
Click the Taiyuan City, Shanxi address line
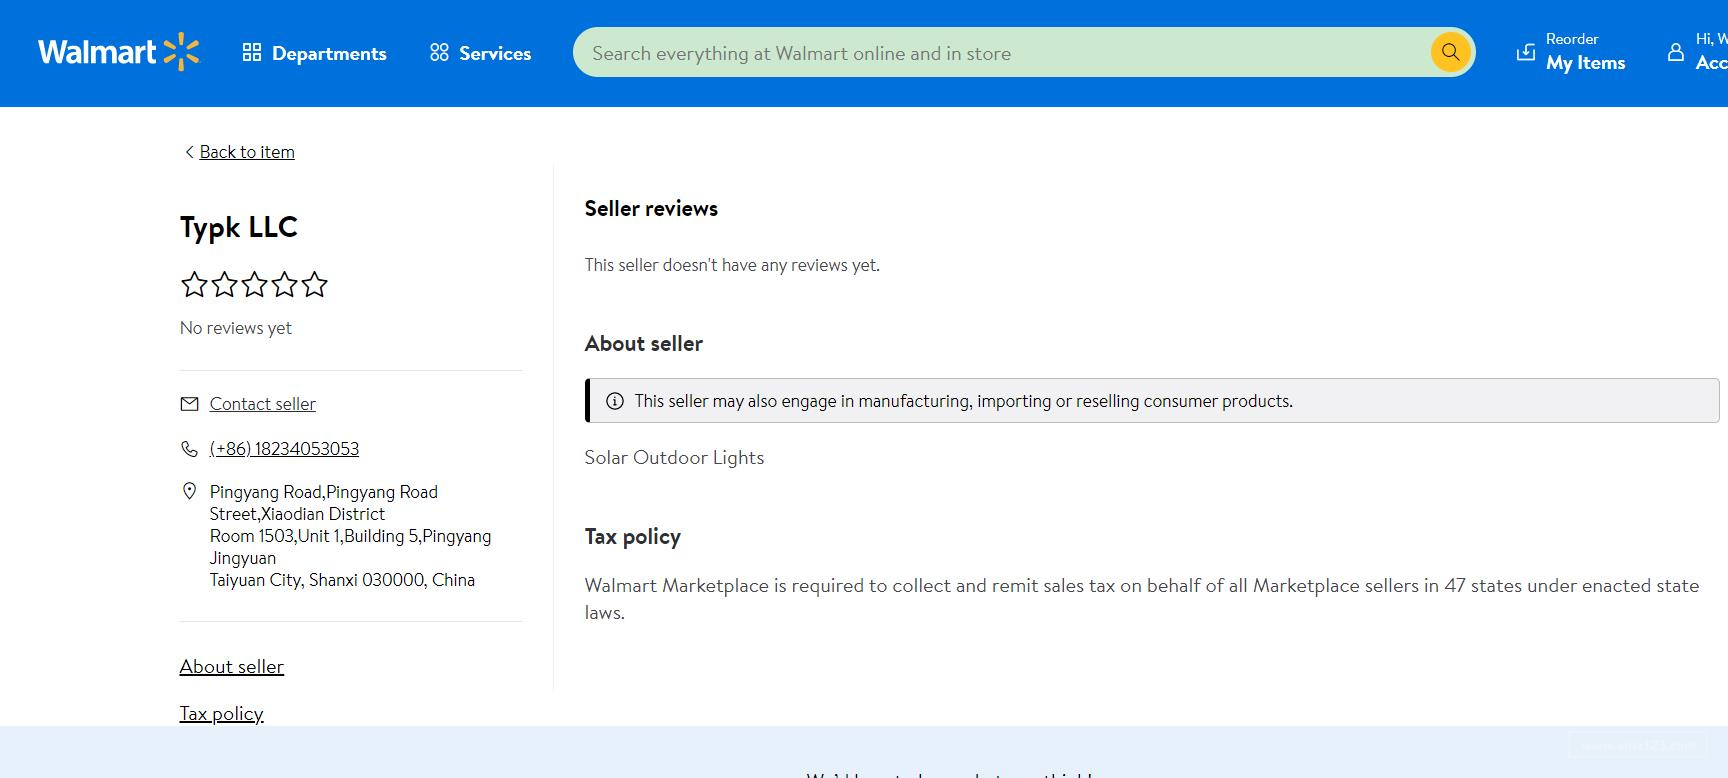click(342, 580)
